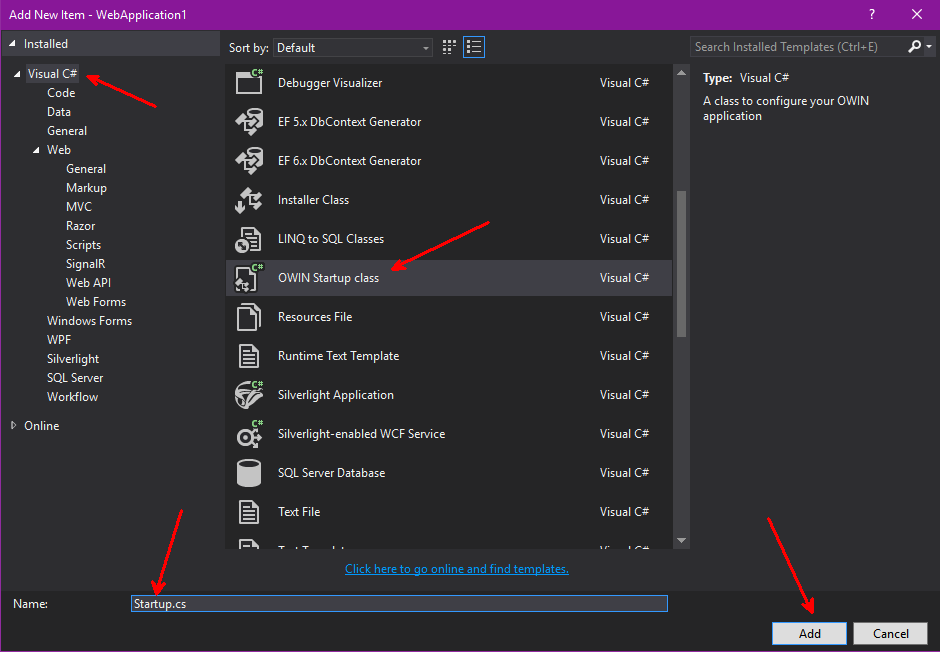The image size is (940, 652).
Task: Collapse the Web tree node
Action: point(36,150)
